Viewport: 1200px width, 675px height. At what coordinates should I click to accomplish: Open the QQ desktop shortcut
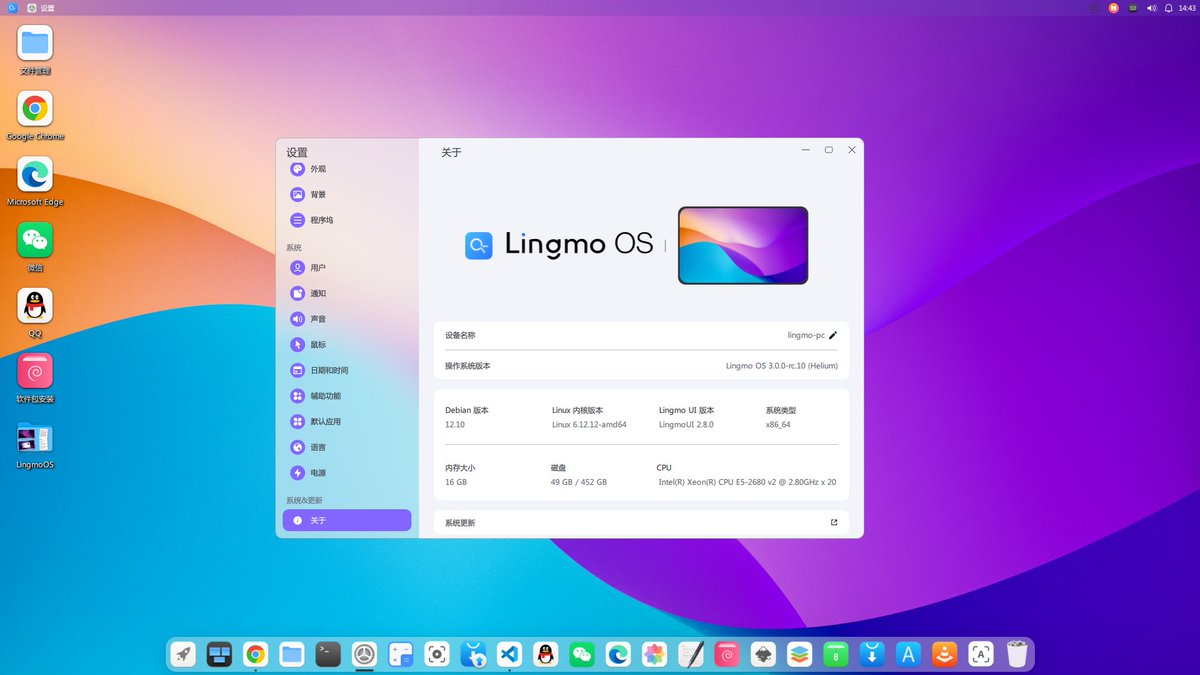pos(35,313)
